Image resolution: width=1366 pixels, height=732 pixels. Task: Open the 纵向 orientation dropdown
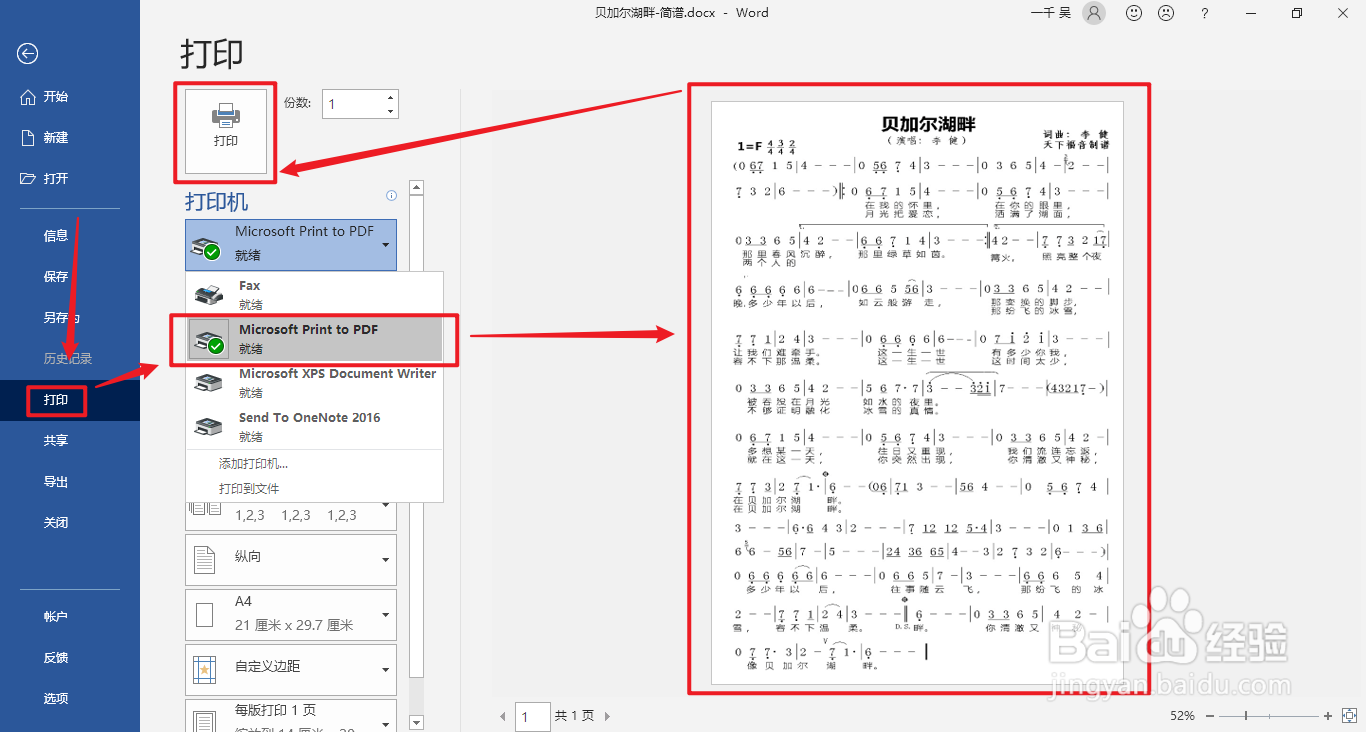tap(291, 560)
